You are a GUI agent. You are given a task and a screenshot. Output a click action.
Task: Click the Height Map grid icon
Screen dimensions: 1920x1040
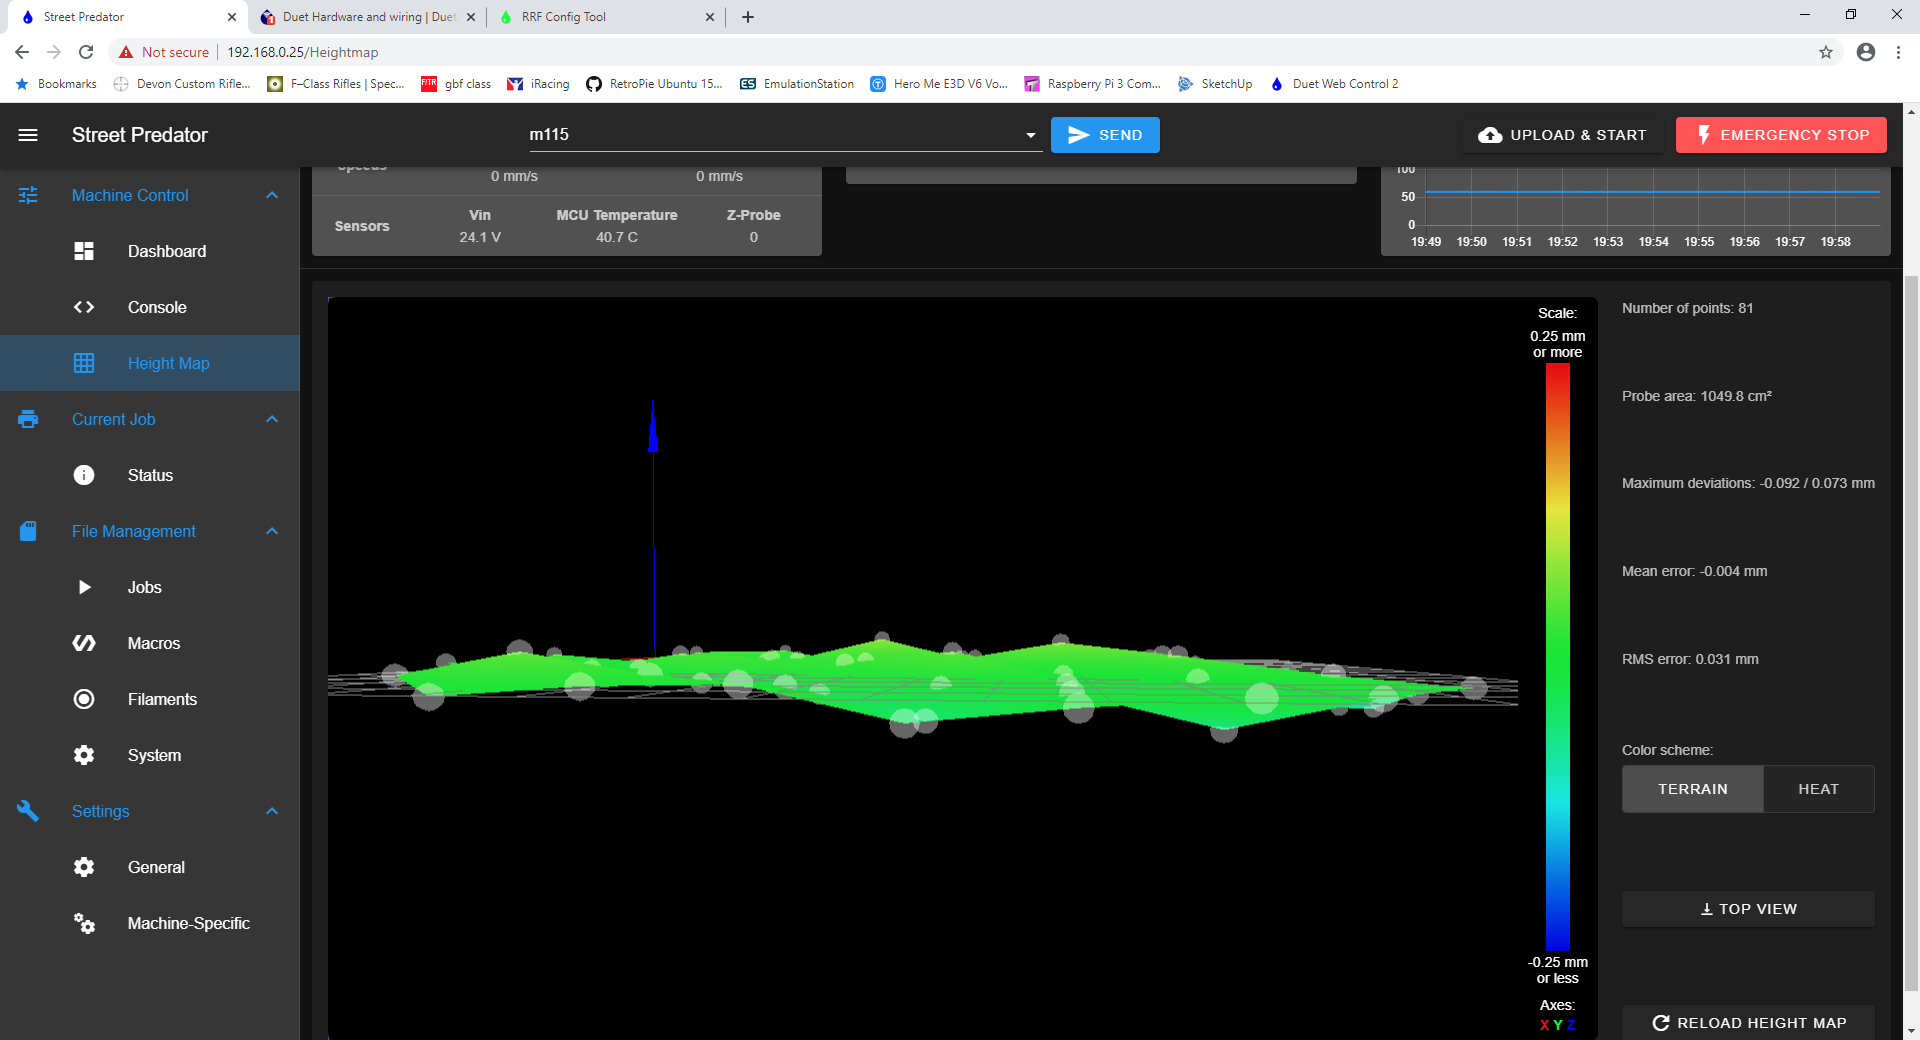click(84, 363)
